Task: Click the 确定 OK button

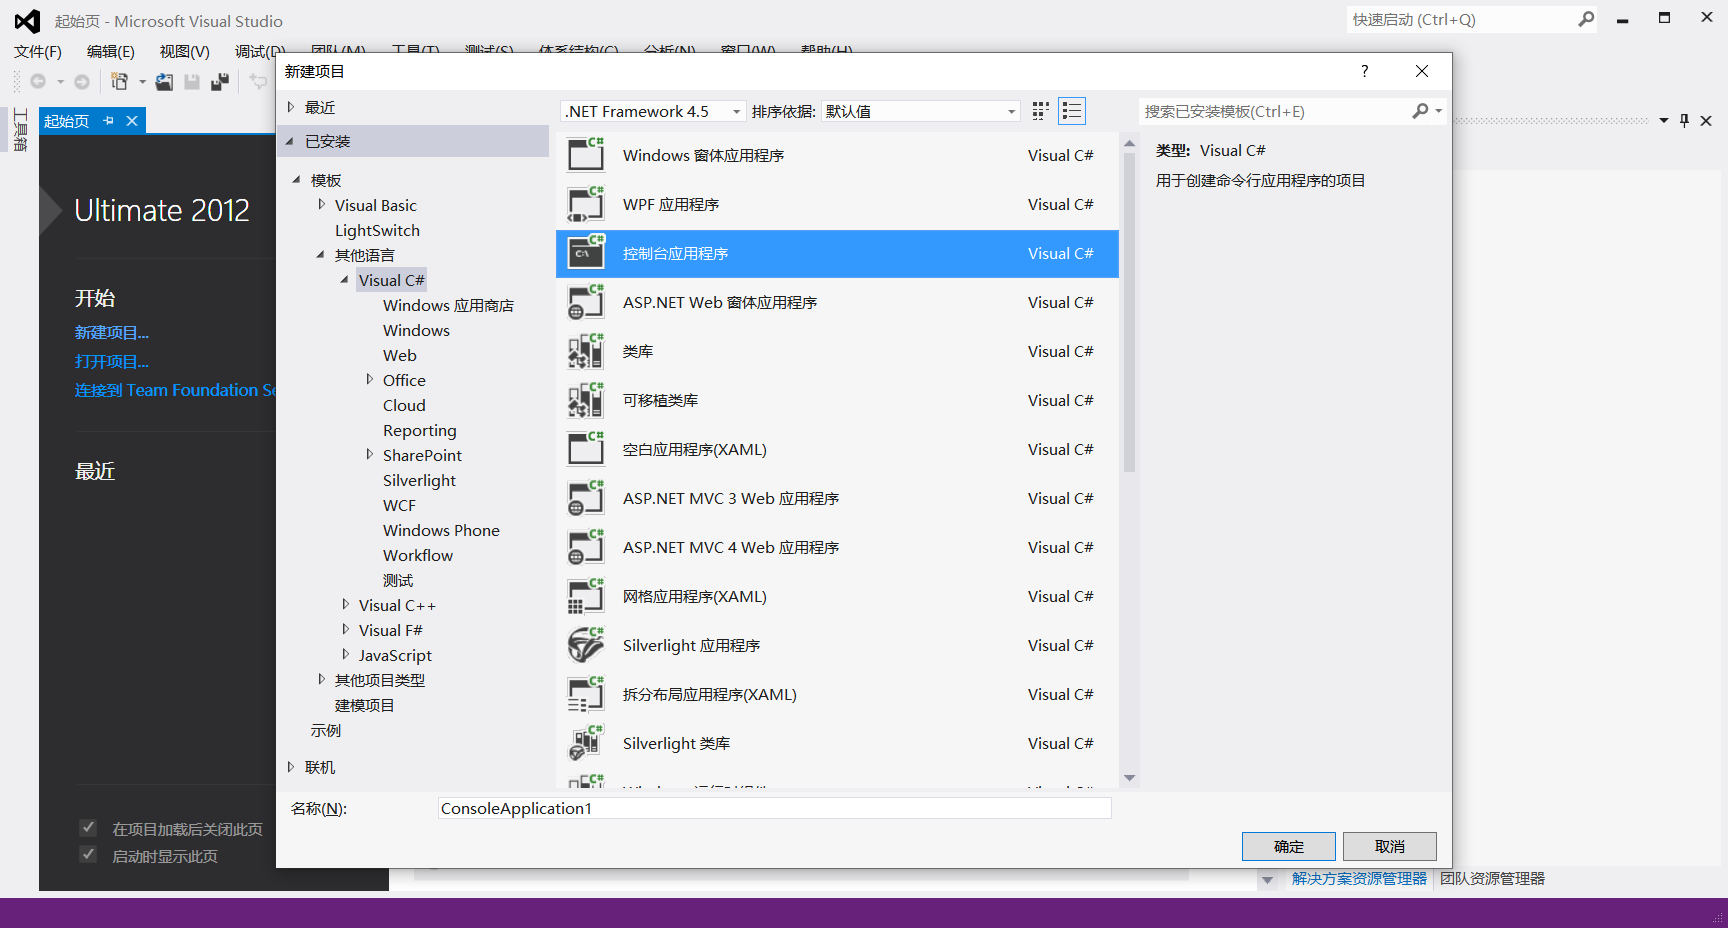Action: click(x=1289, y=846)
